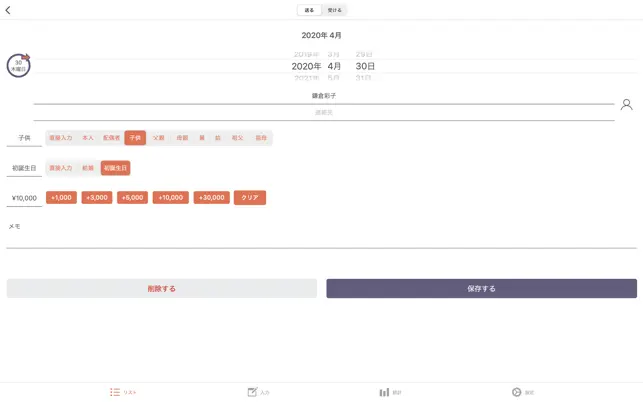The height and width of the screenshot is (402, 643).
Task: Switch to the 送る segment
Action: pos(309,10)
